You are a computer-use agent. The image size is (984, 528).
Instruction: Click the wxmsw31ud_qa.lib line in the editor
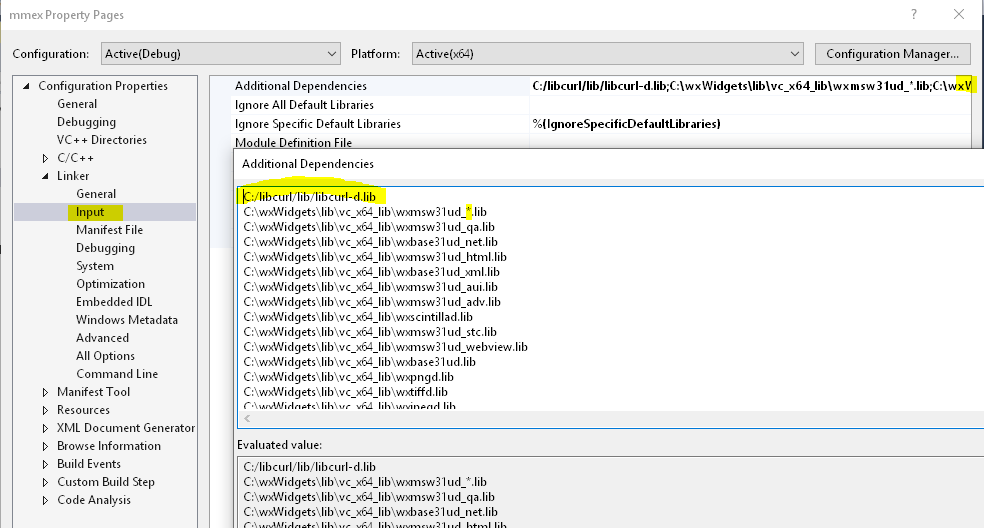(369, 227)
